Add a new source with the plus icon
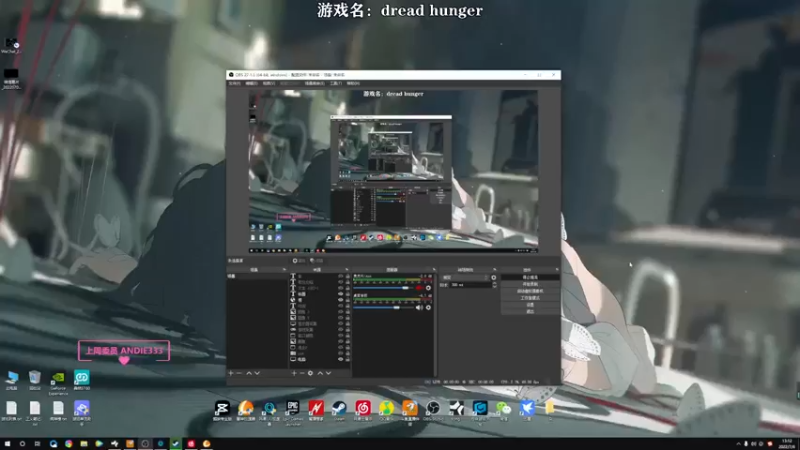This screenshot has height=450, width=800. pos(294,373)
